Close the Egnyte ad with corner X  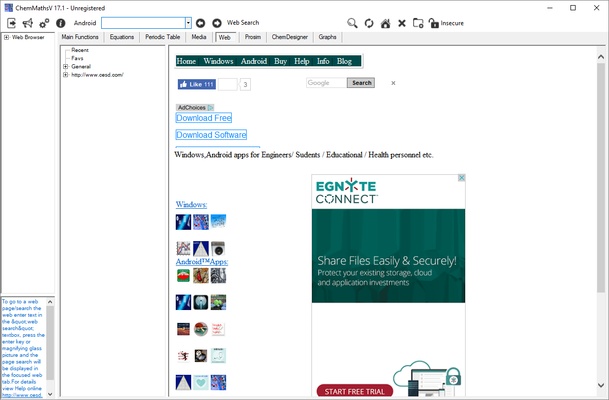coord(461,178)
